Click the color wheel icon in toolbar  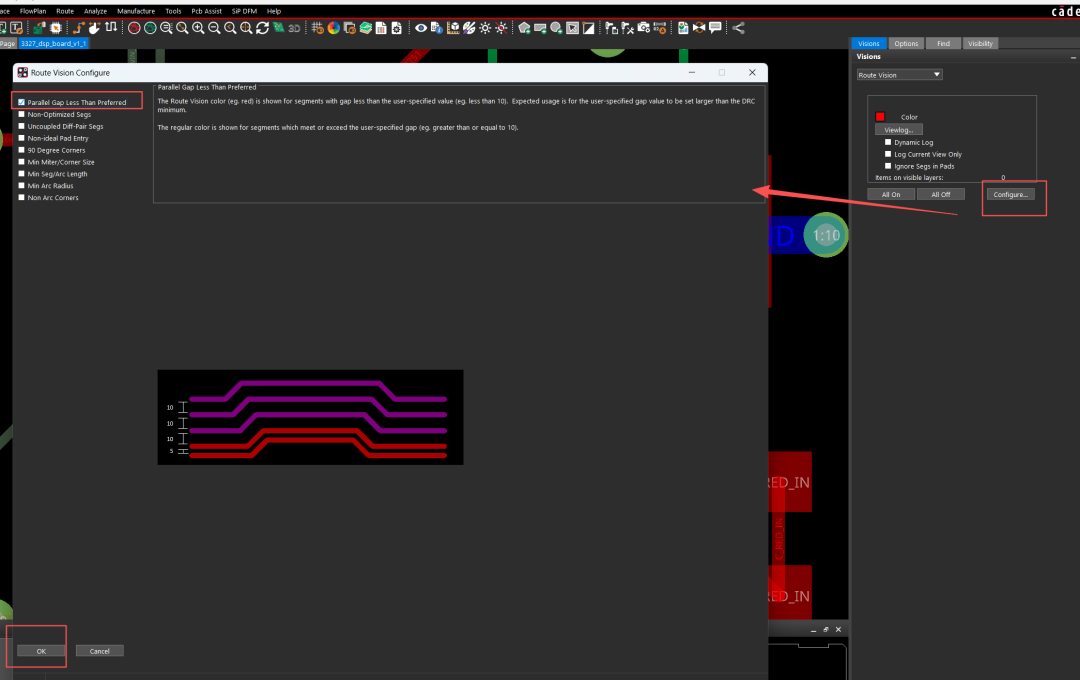pyautogui.click(x=333, y=28)
